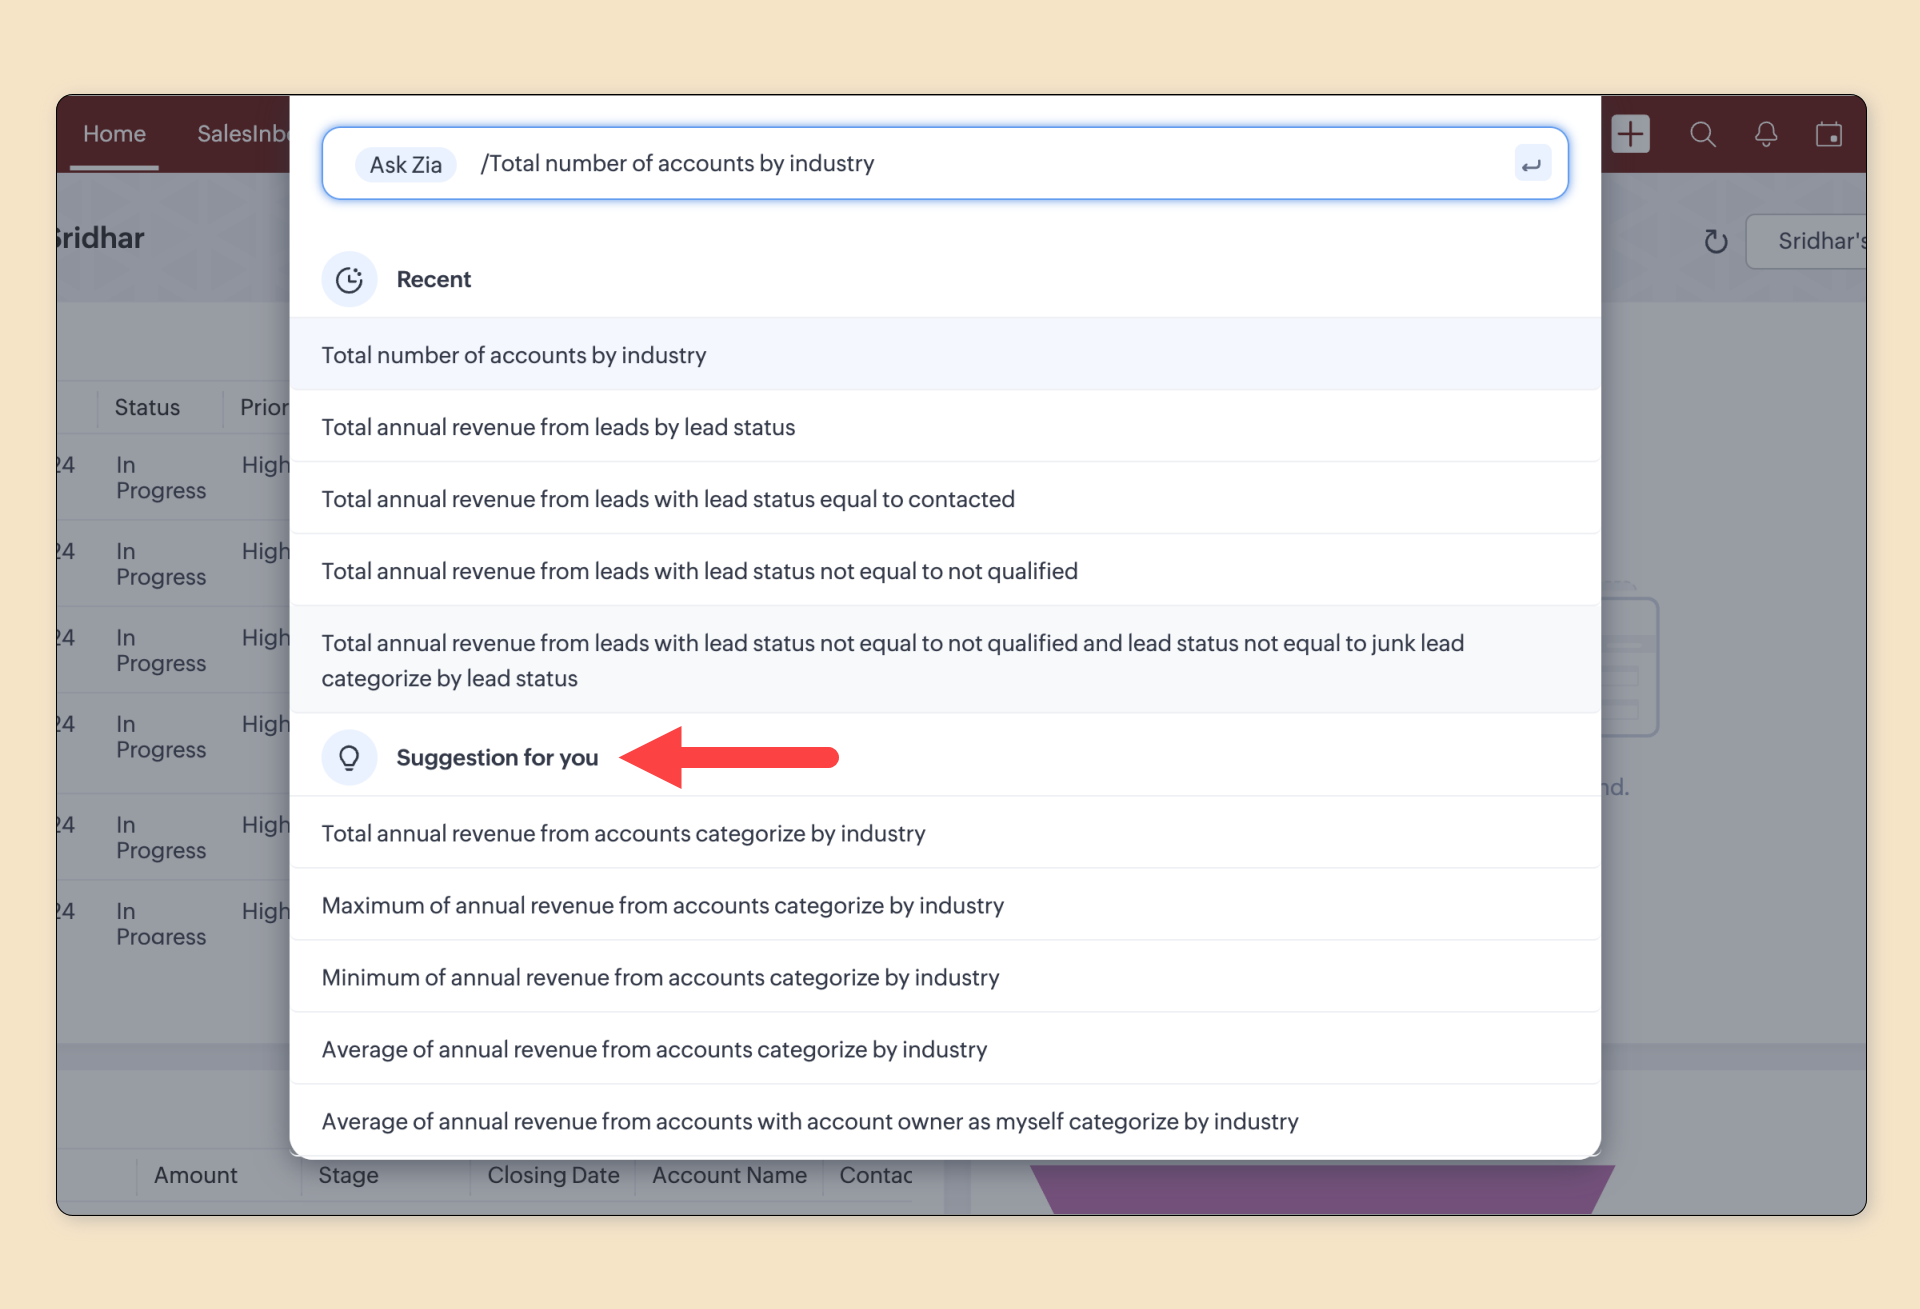Pick suggestion Minimum of annual revenue from accounts
The height and width of the screenshot is (1309, 1920).
(x=660, y=977)
